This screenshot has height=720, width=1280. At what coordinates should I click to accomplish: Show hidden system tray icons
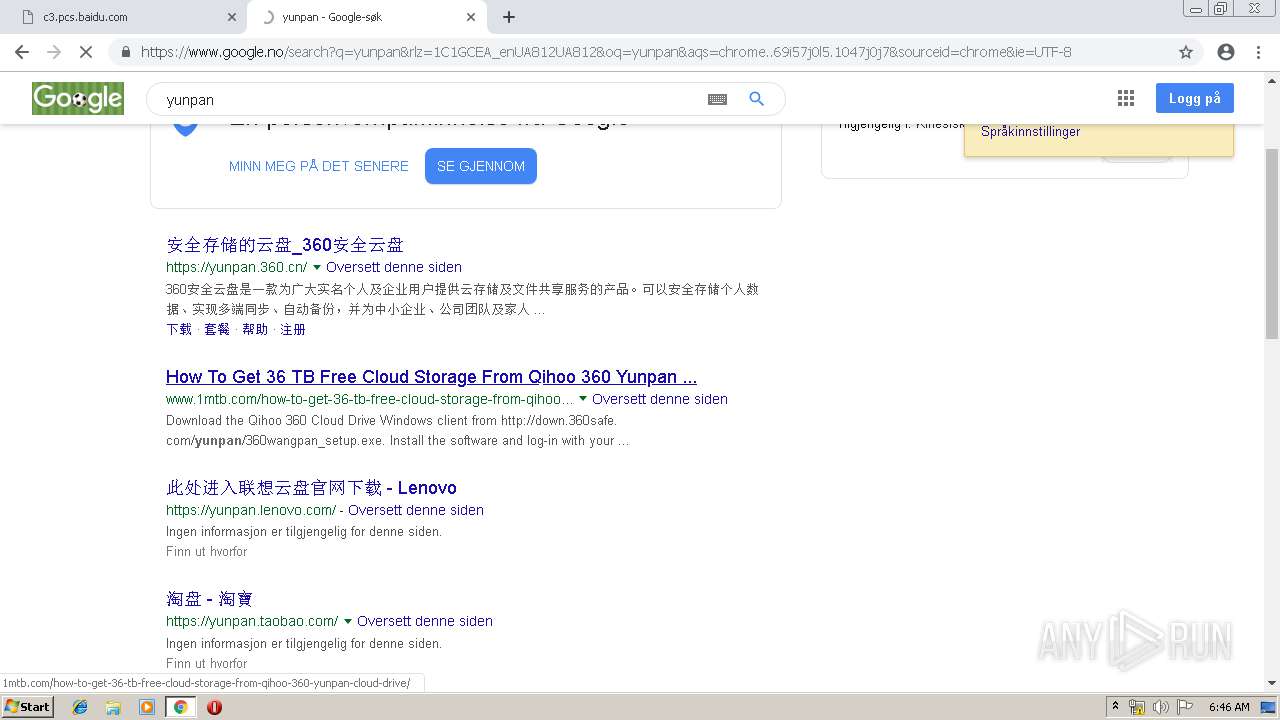coord(1115,707)
